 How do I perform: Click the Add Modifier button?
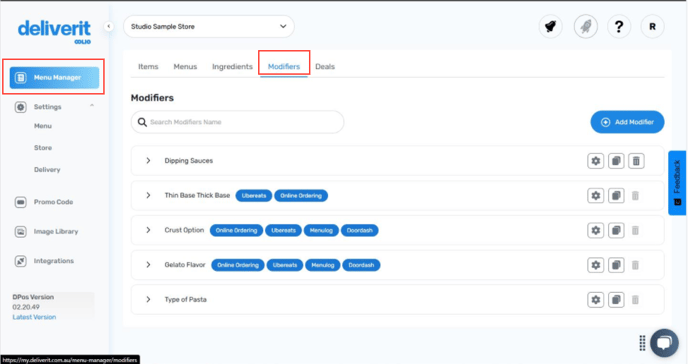[x=627, y=122]
